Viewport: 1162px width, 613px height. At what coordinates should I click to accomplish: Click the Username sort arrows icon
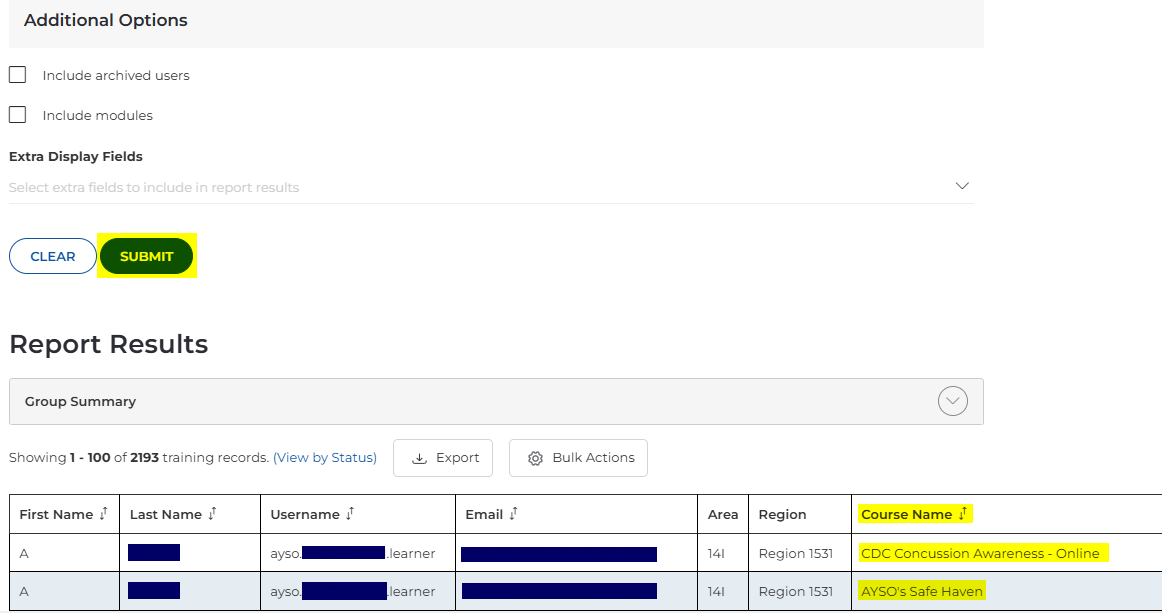(350, 514)
